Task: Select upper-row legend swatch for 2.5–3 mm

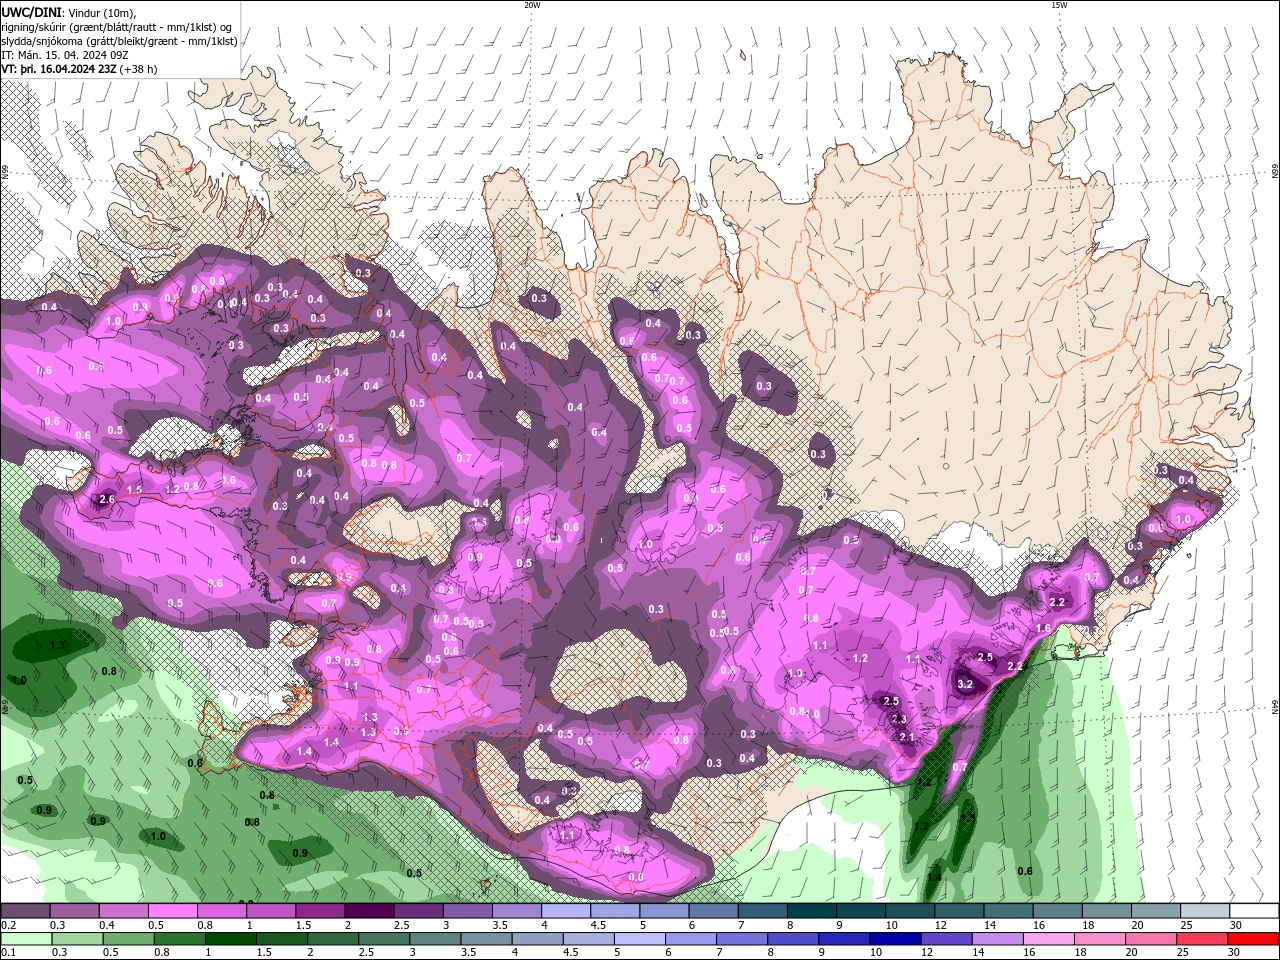Action: point(418,911)
